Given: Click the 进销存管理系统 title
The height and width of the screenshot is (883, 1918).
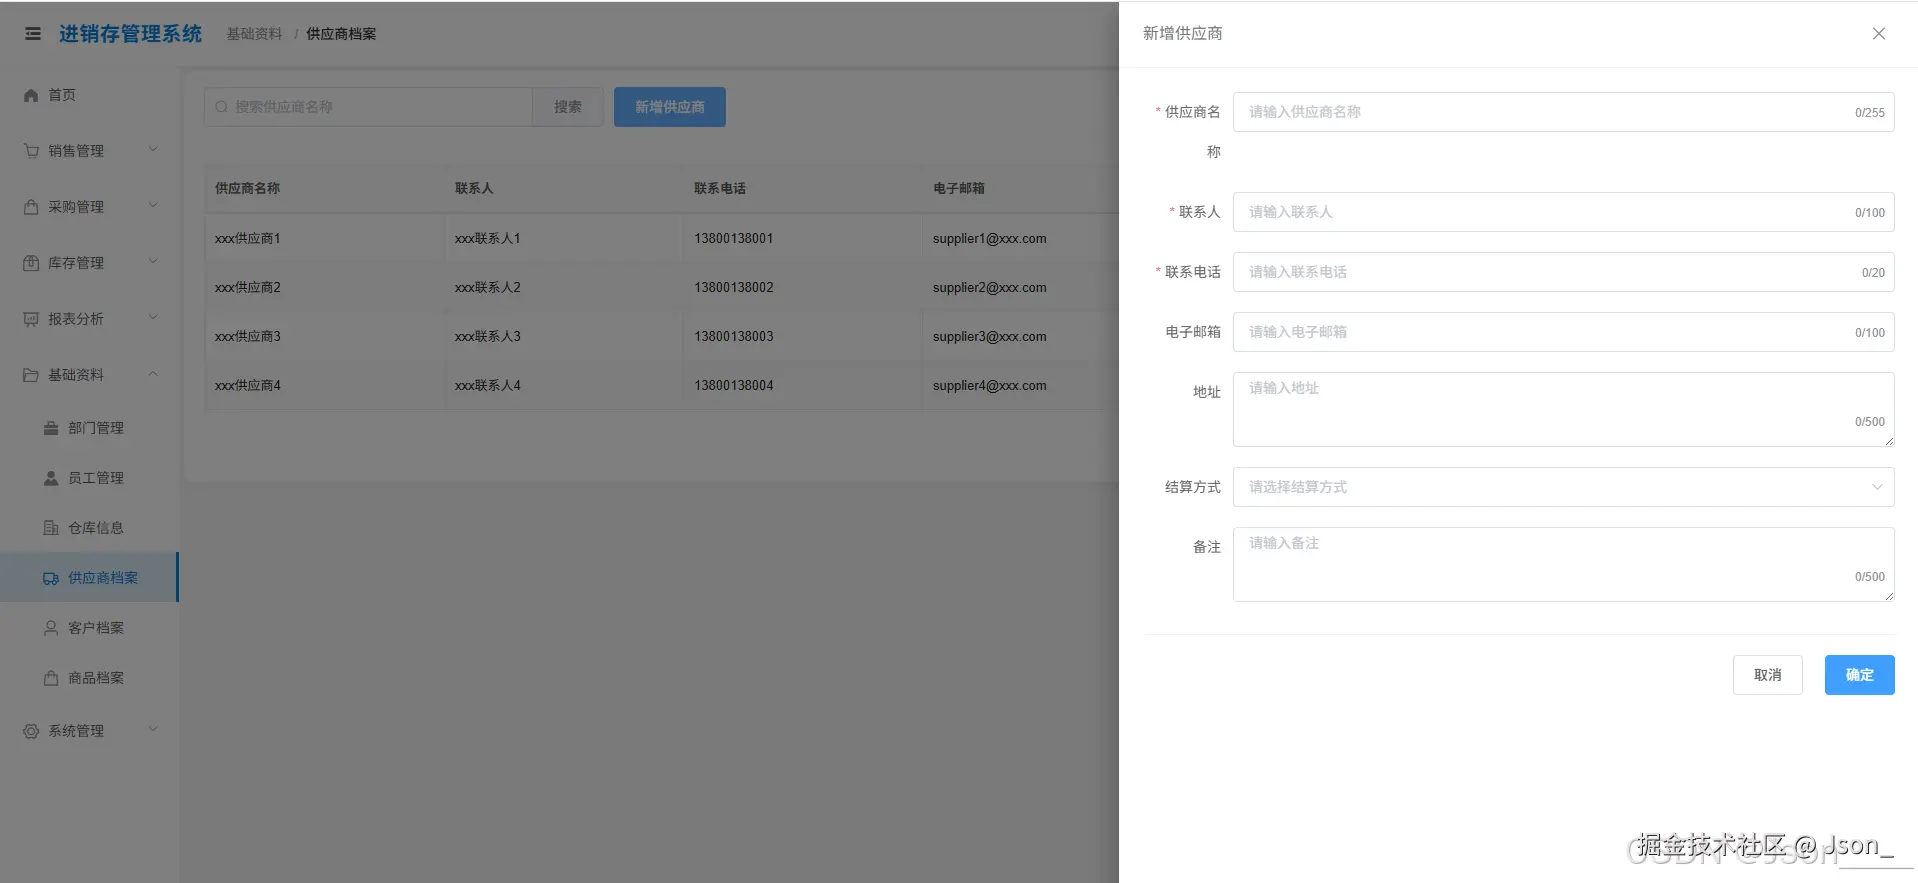Looking at the screenshot, I should pos(130,34).
